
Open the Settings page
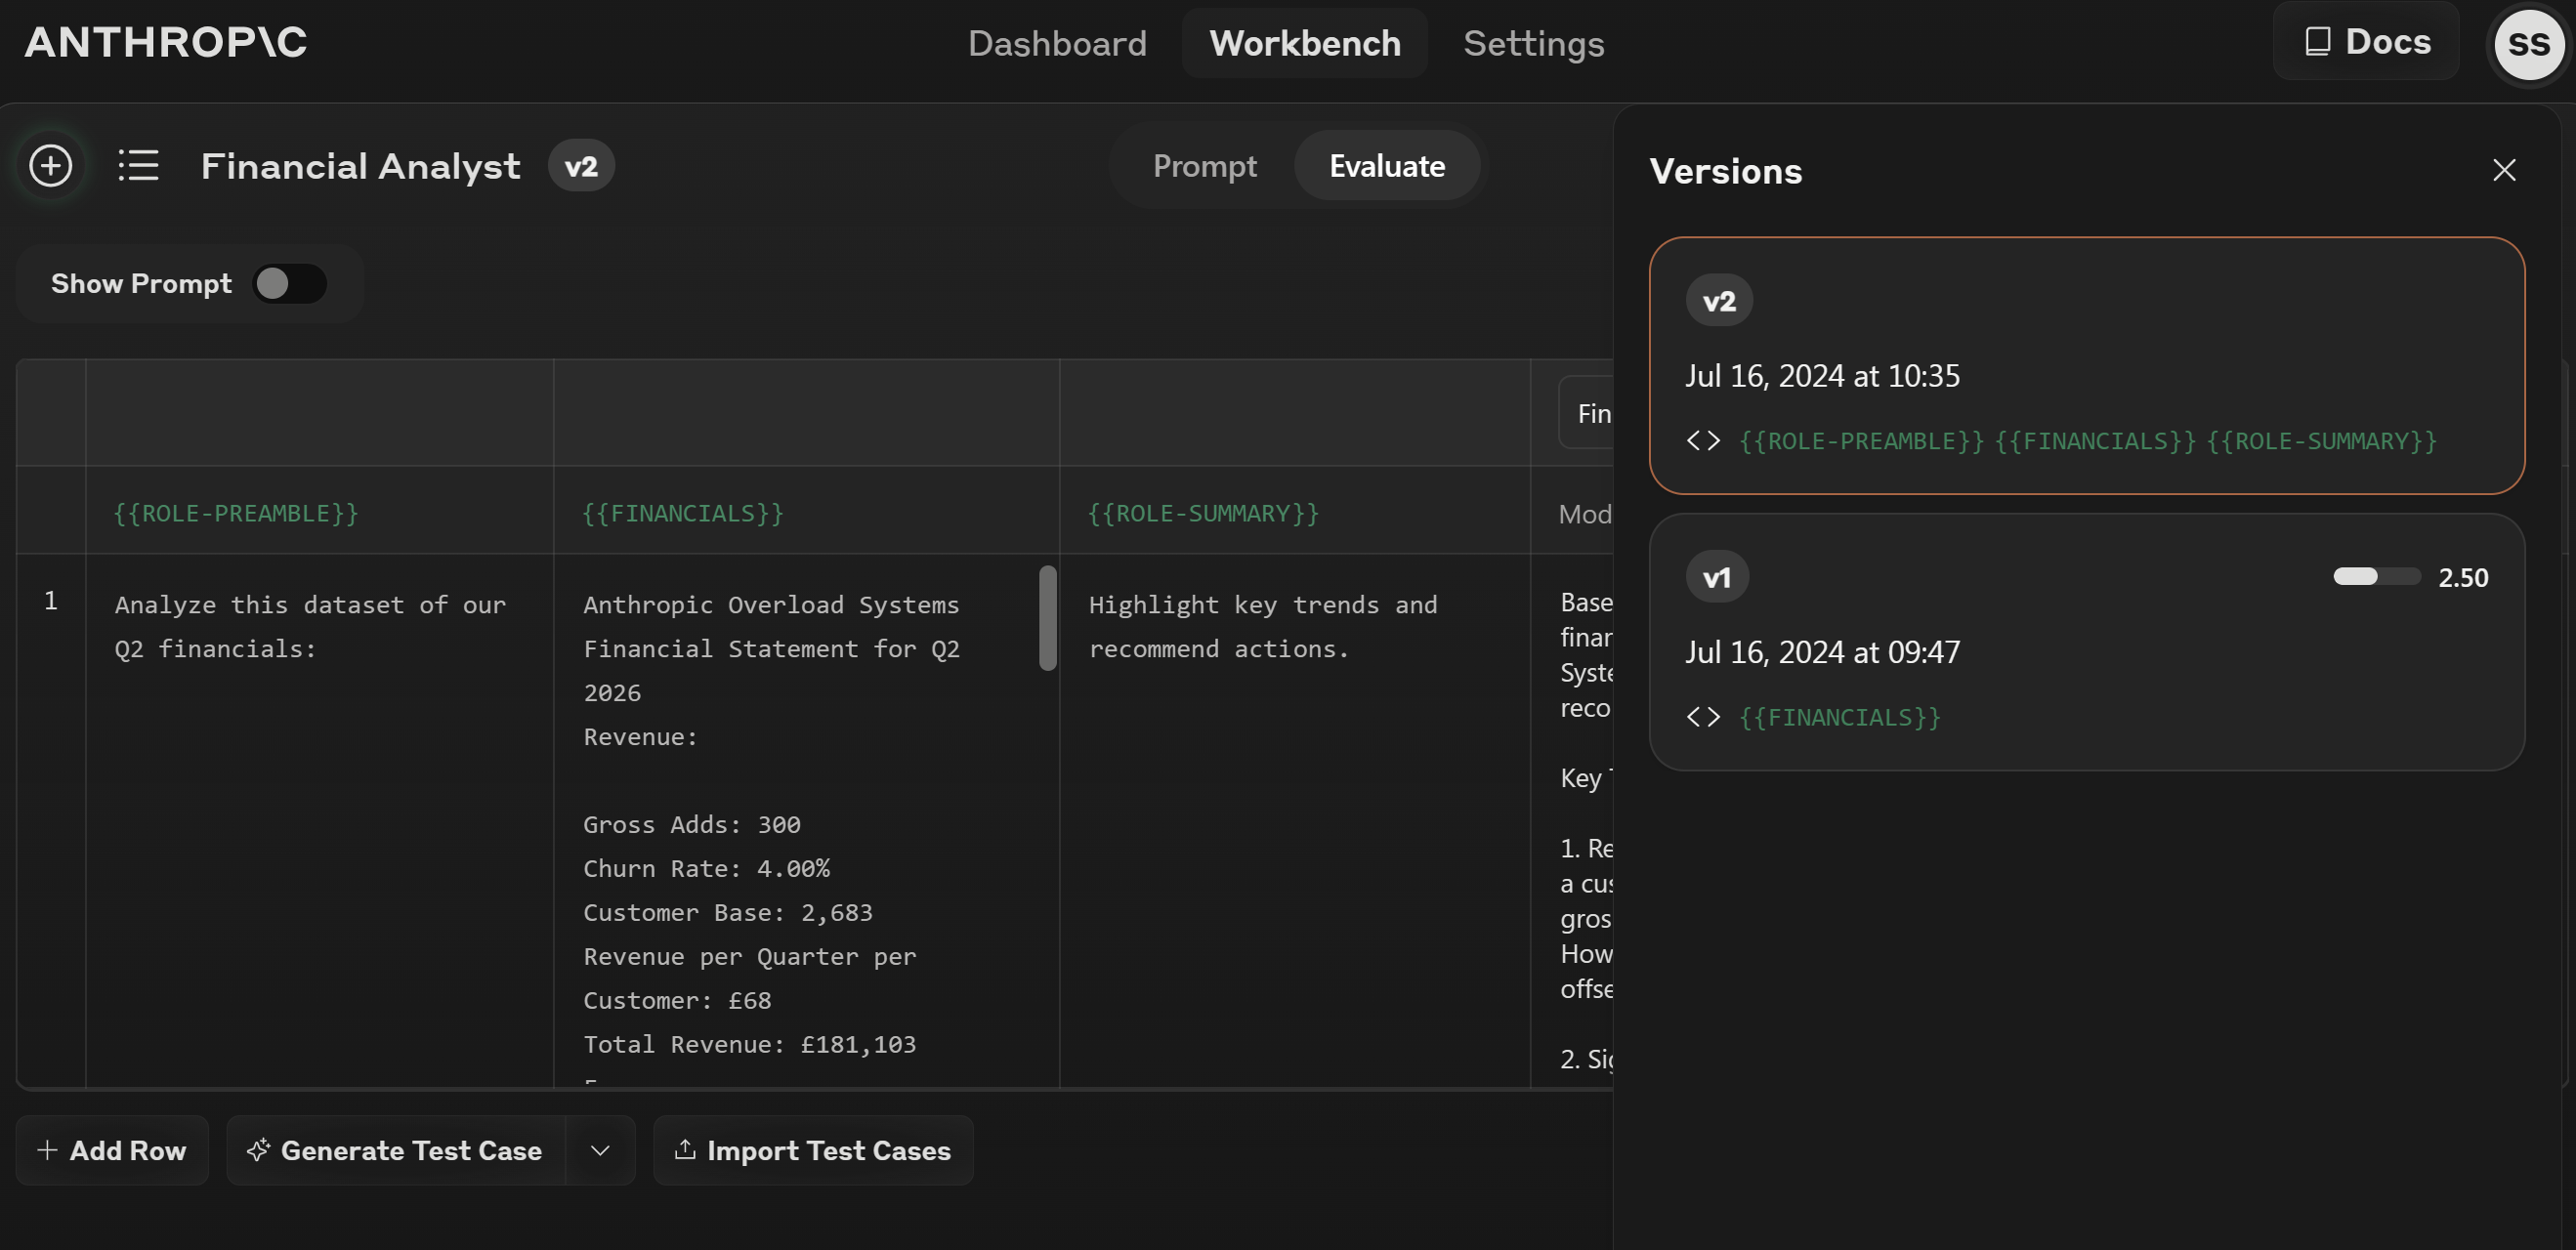click(x=1533, y=43)
